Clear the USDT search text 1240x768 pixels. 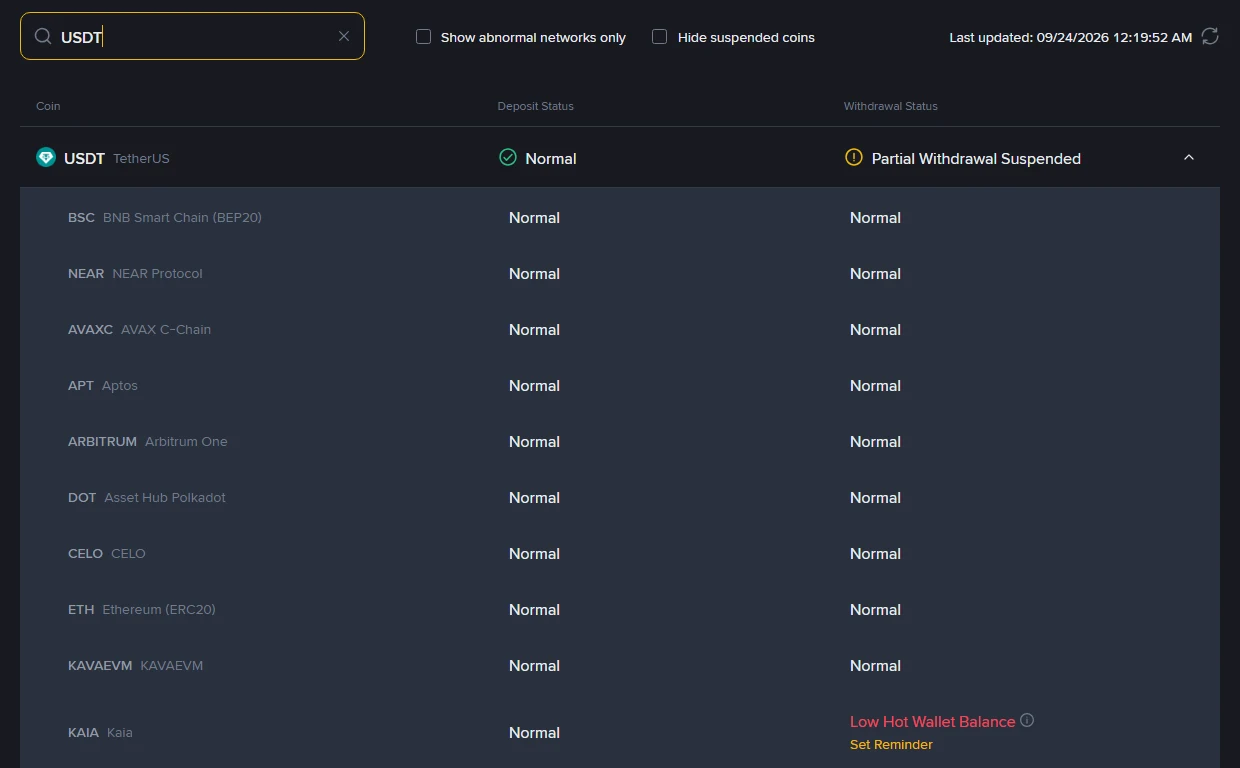(344, 36)
